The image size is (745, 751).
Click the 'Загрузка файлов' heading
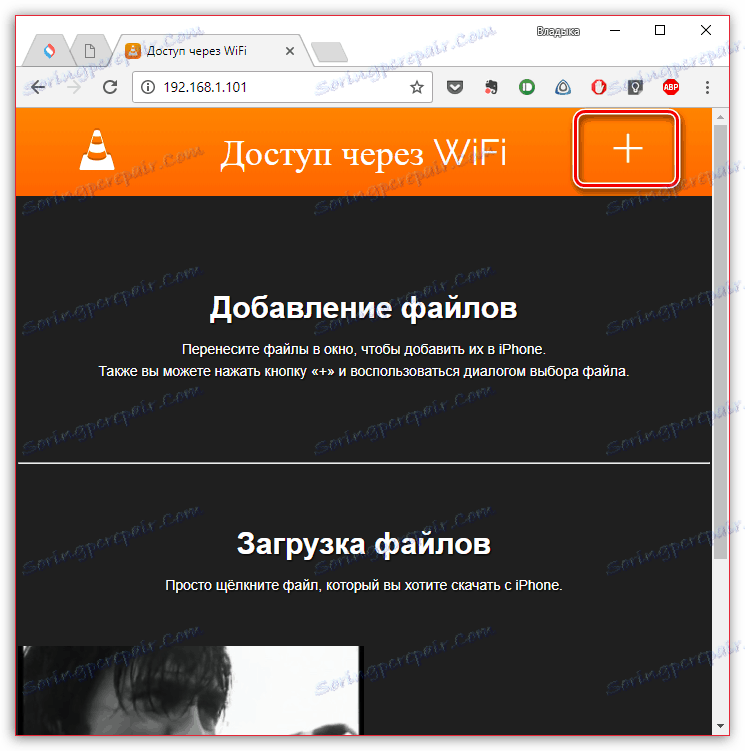364,544
